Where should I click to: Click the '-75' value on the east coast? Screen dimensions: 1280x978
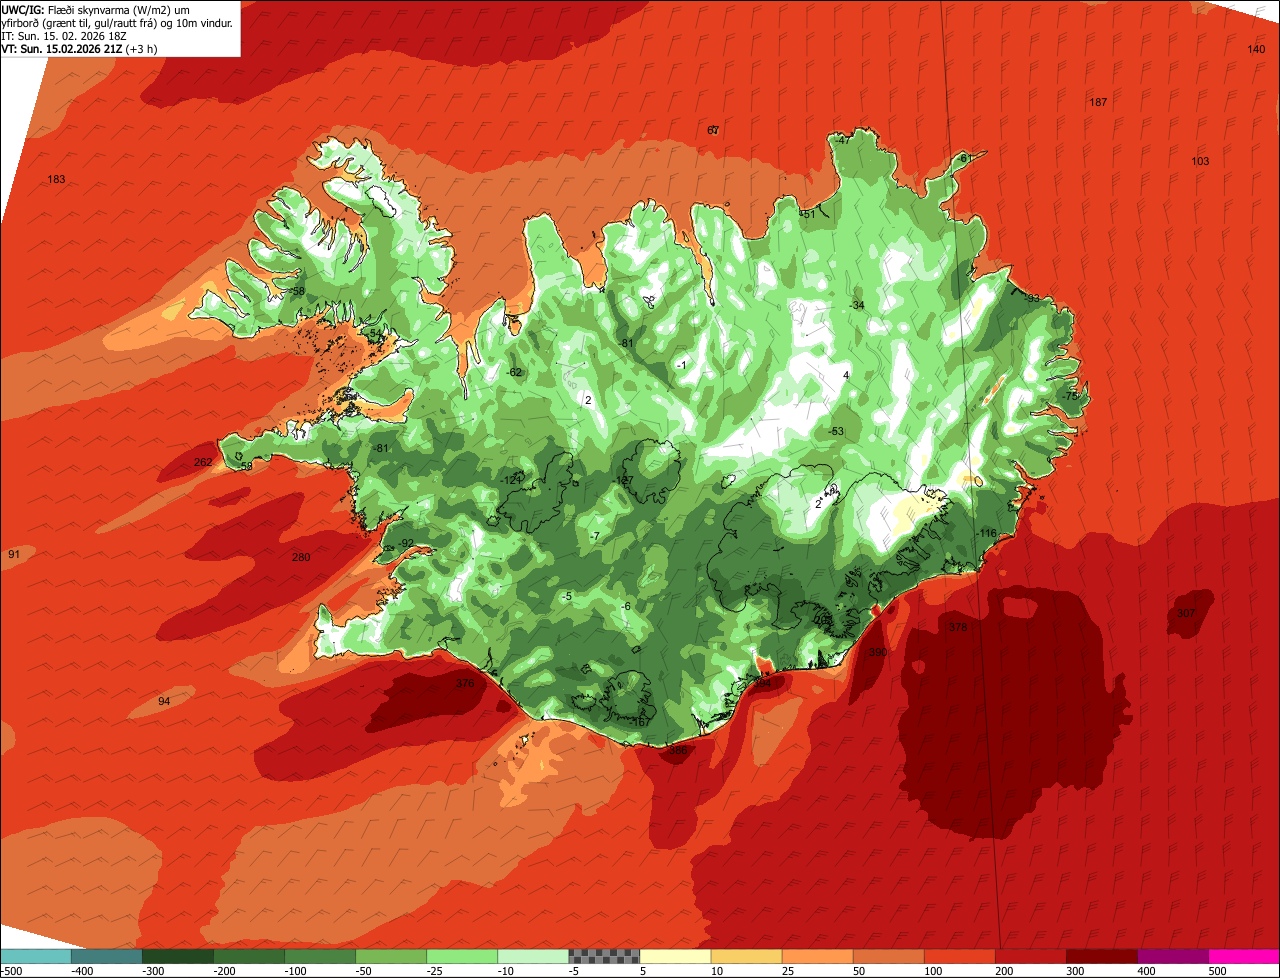[x=1070, y=396]
